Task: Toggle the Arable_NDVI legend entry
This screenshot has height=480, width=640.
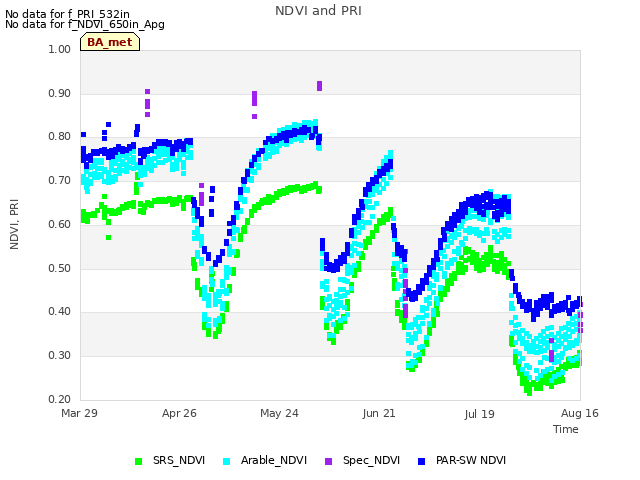Action: [x=264, y=460]
